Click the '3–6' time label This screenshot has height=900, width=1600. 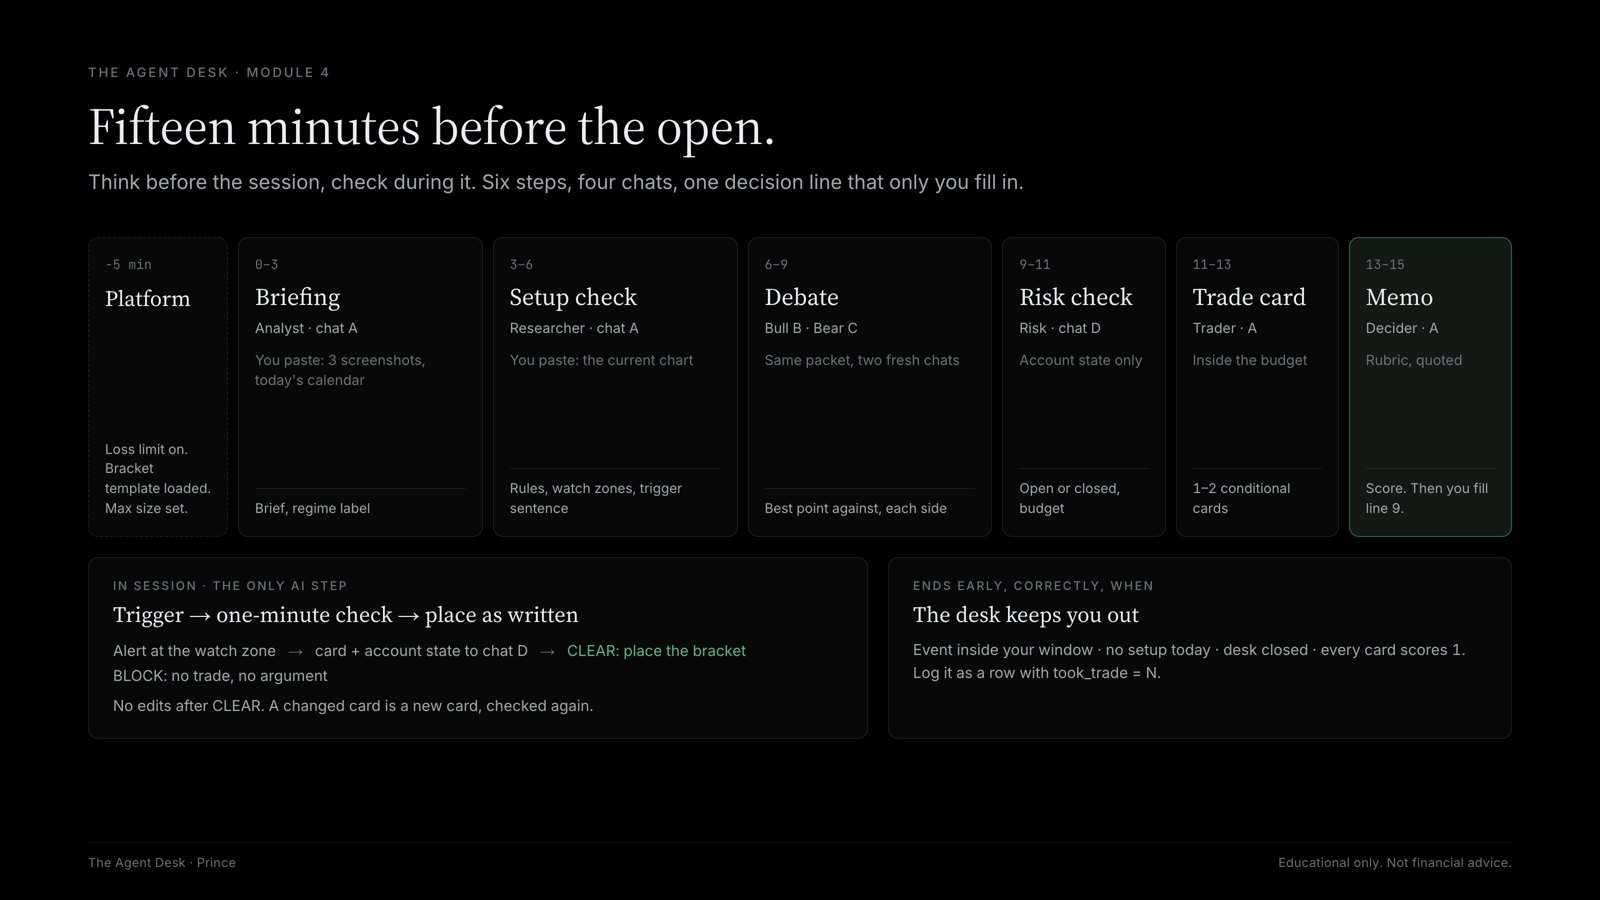[521, 265]
